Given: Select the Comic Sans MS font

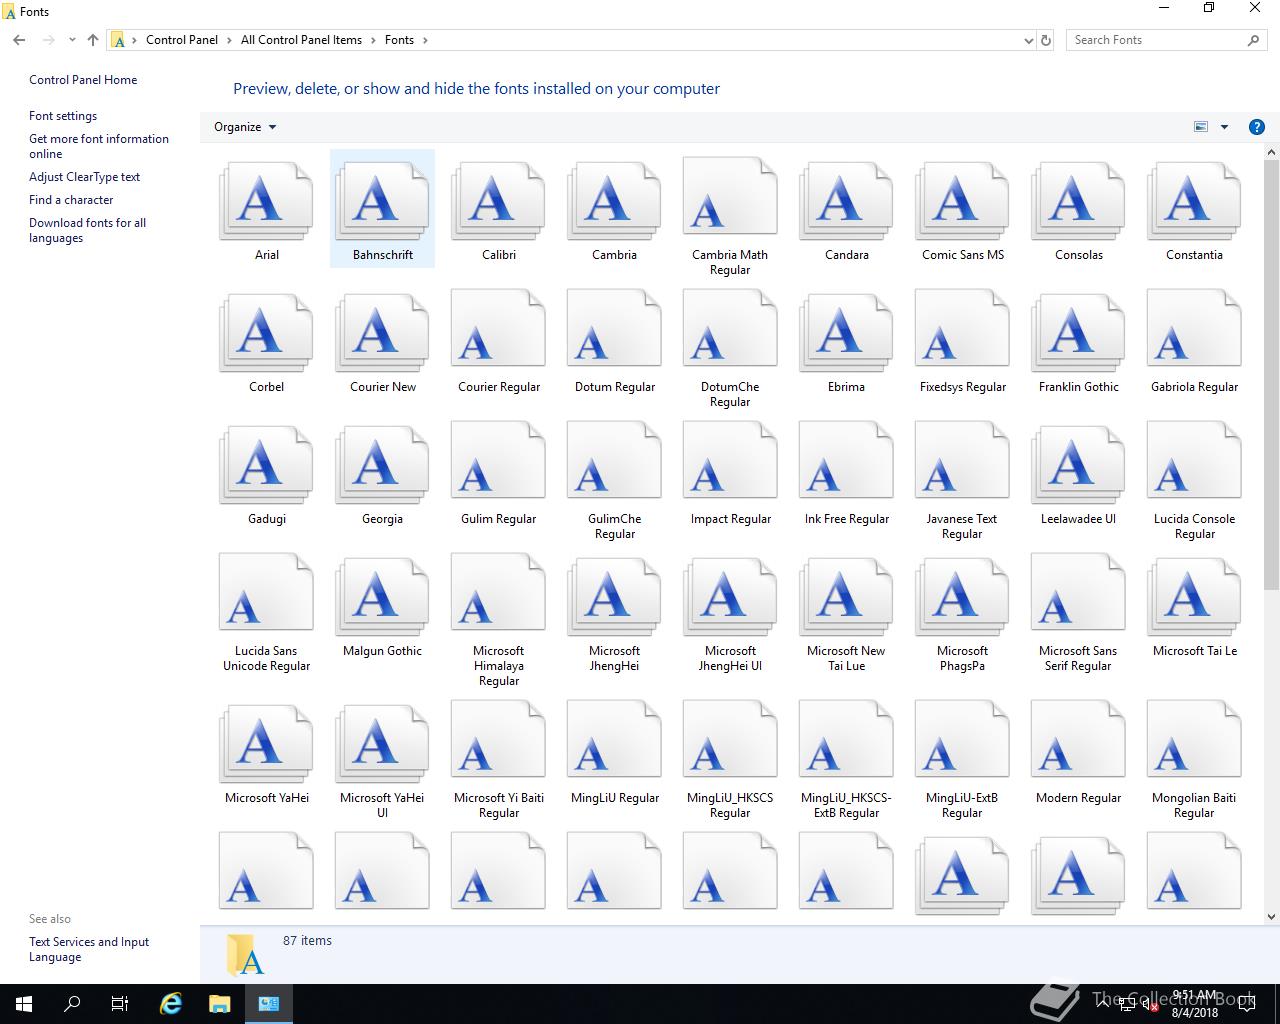Looking at the screenshot, I should [962, 199].
